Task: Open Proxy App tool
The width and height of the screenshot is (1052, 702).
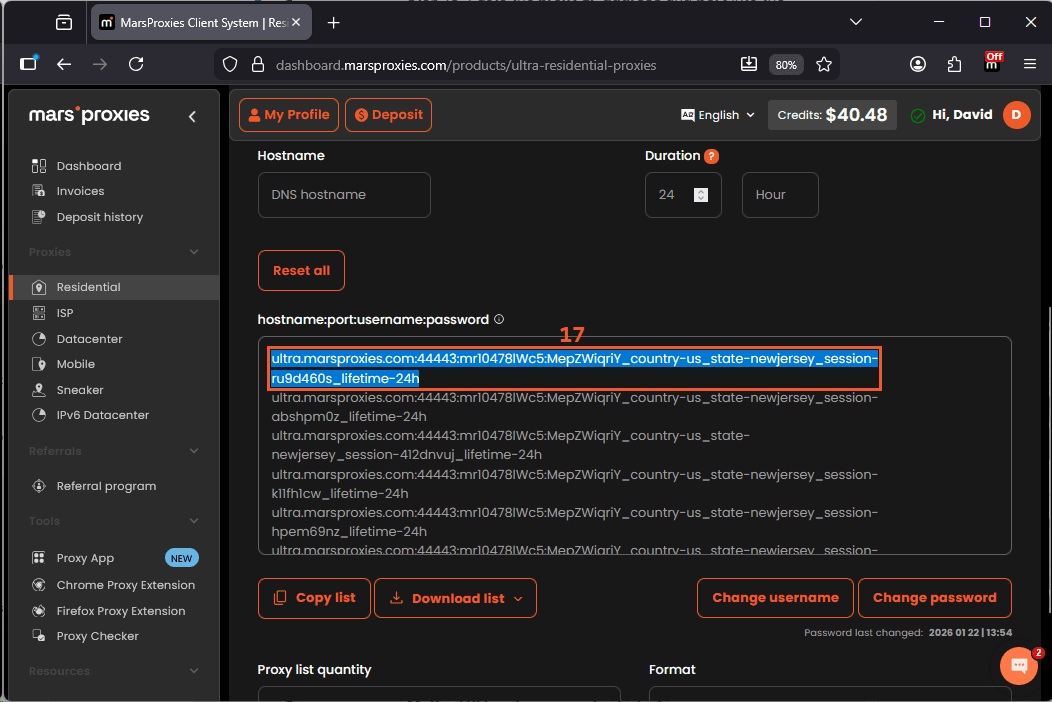Action: click(x=85, y=558)
